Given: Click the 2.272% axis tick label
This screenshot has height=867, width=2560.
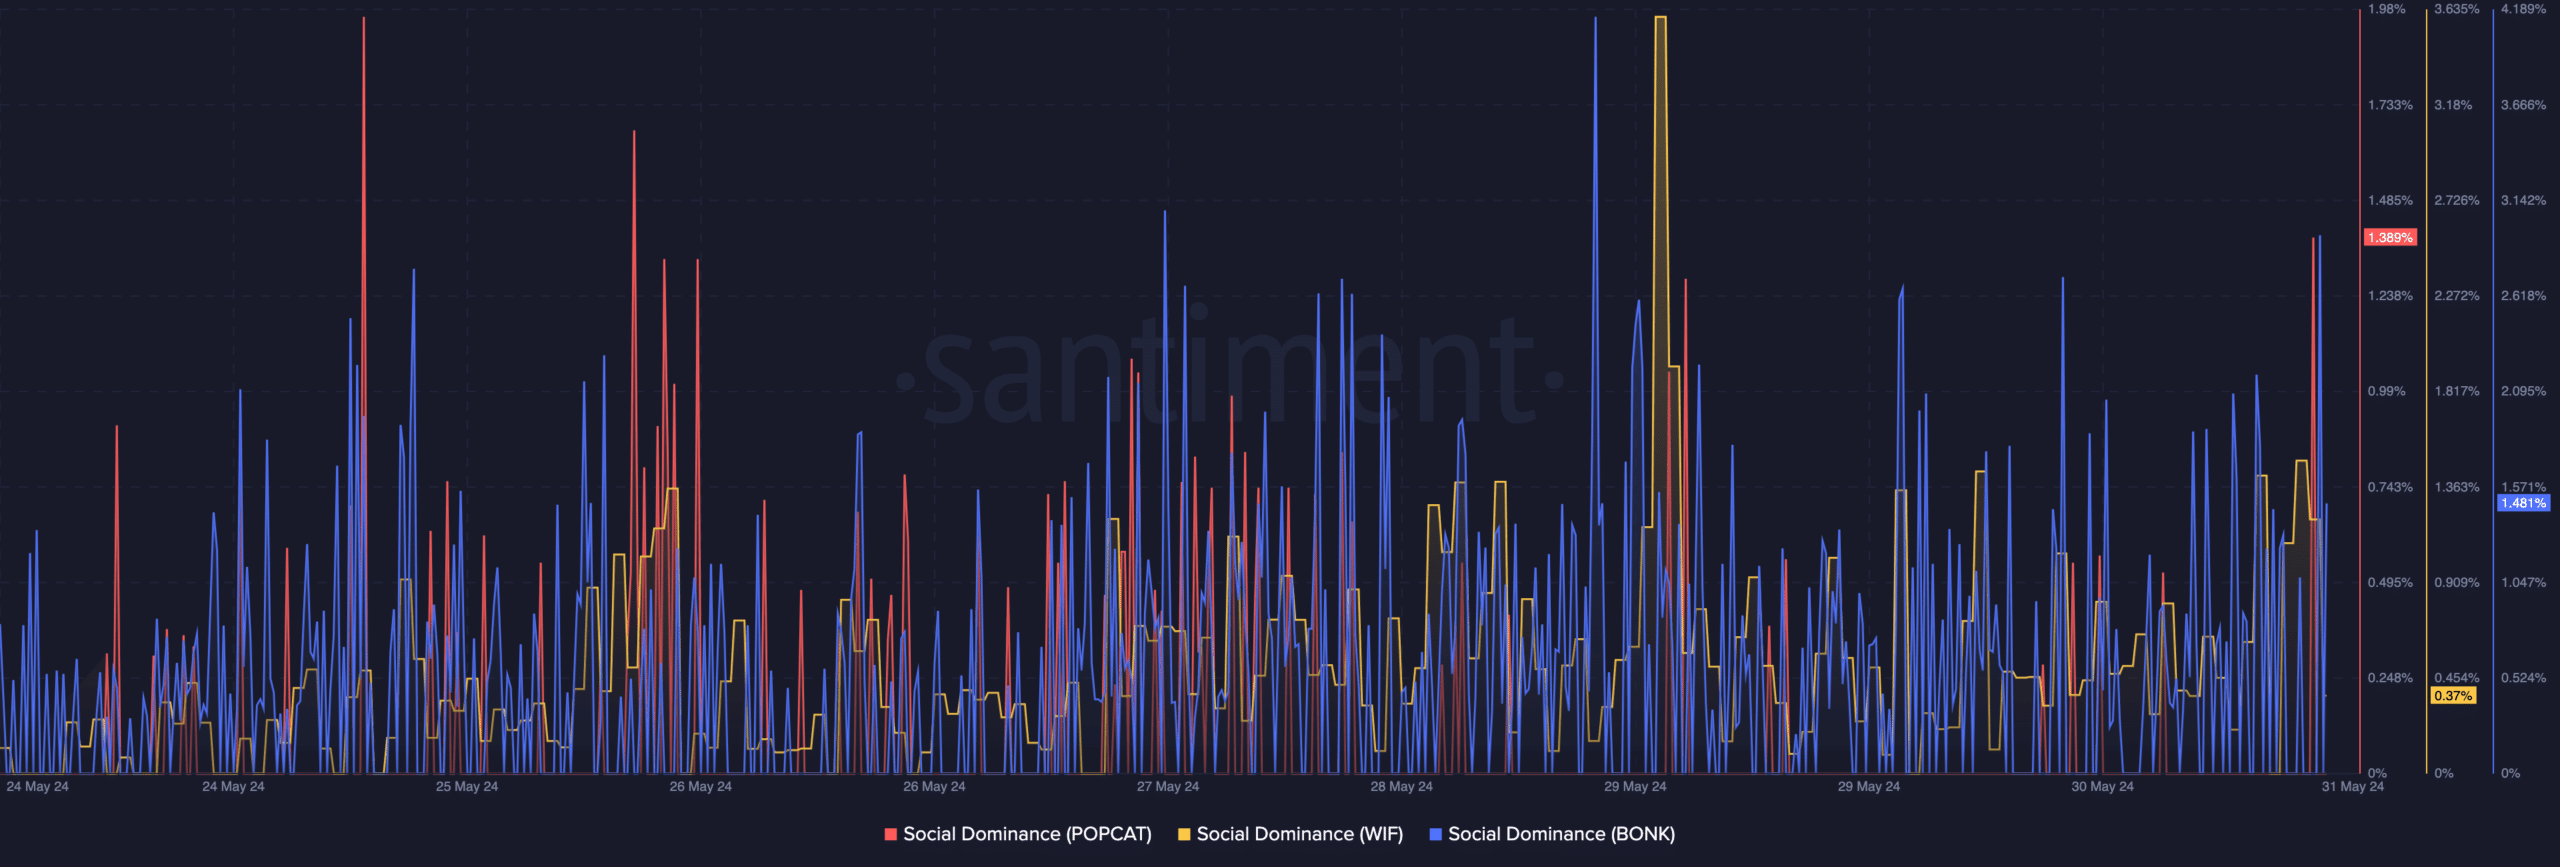Looking at the screenshot, I should pyautogui.click(x=2457, y=296).
